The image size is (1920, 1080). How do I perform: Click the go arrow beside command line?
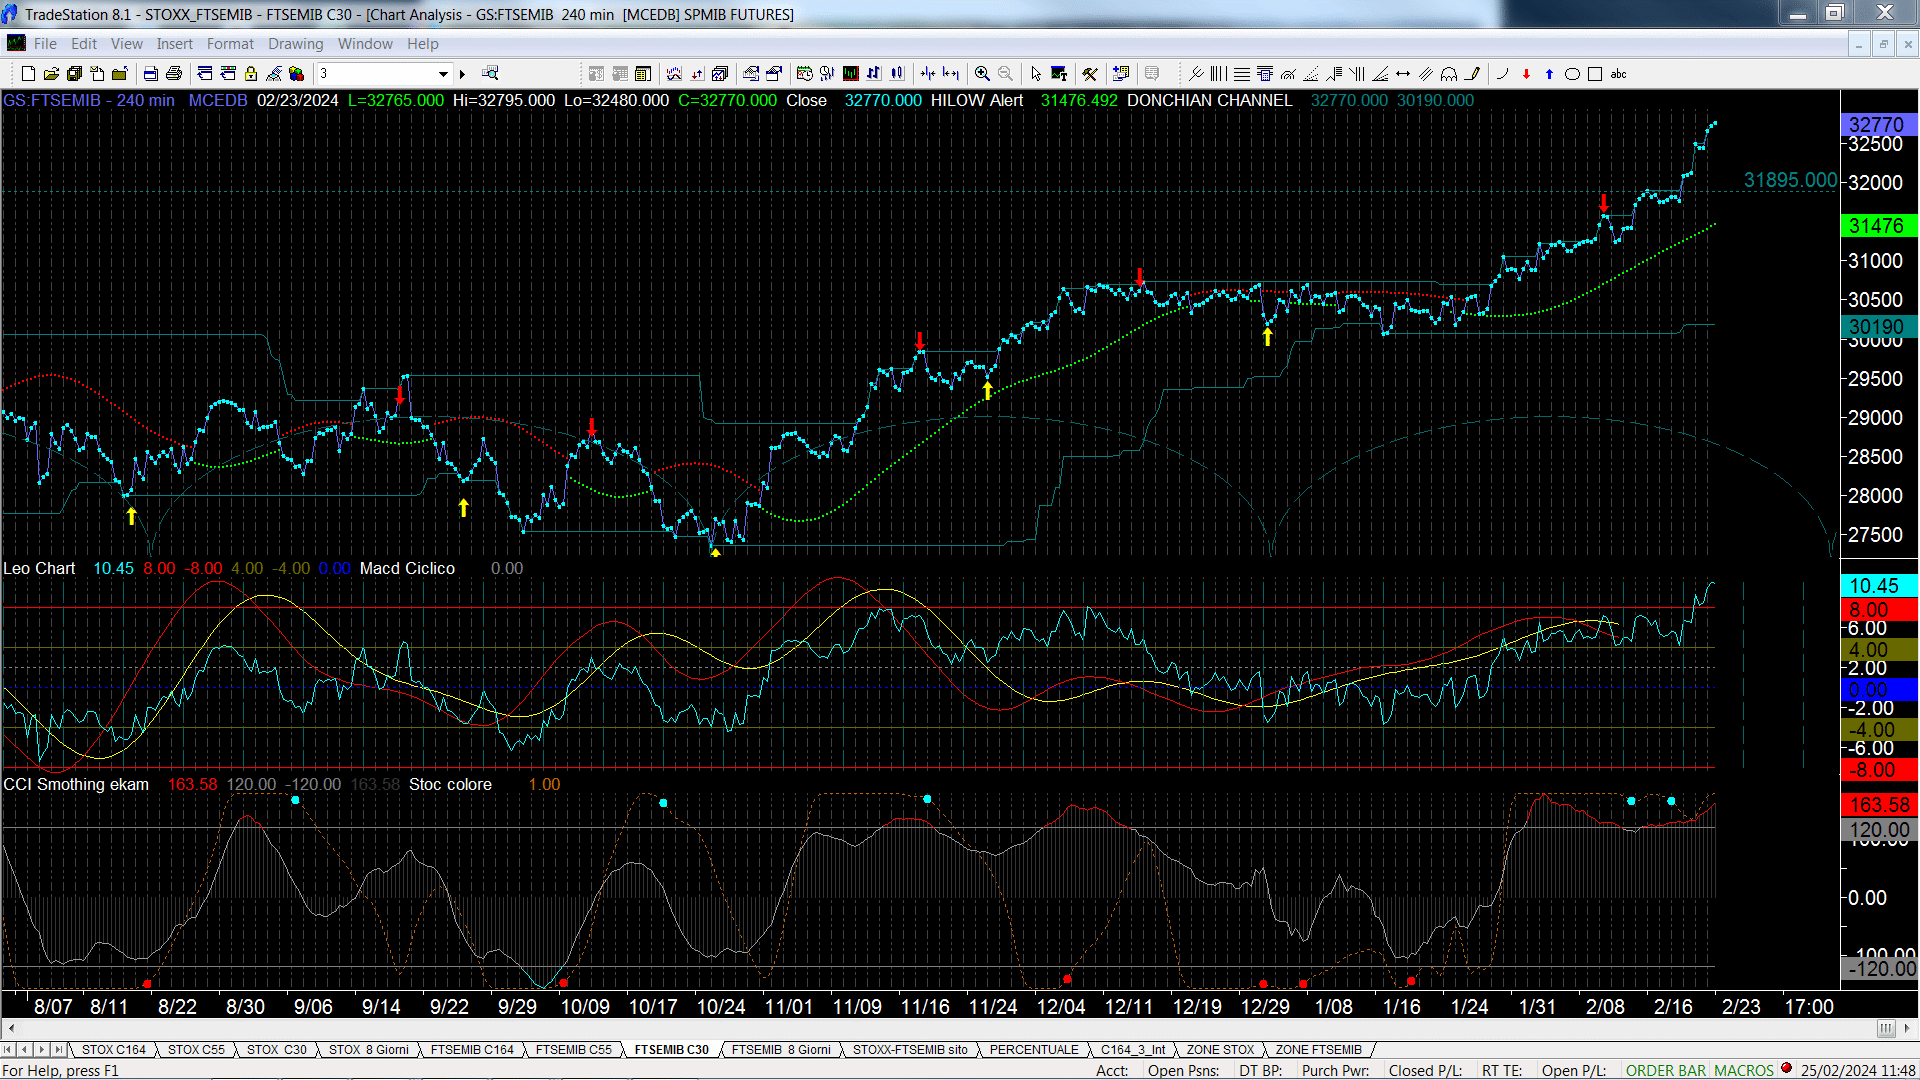(462, 73)
